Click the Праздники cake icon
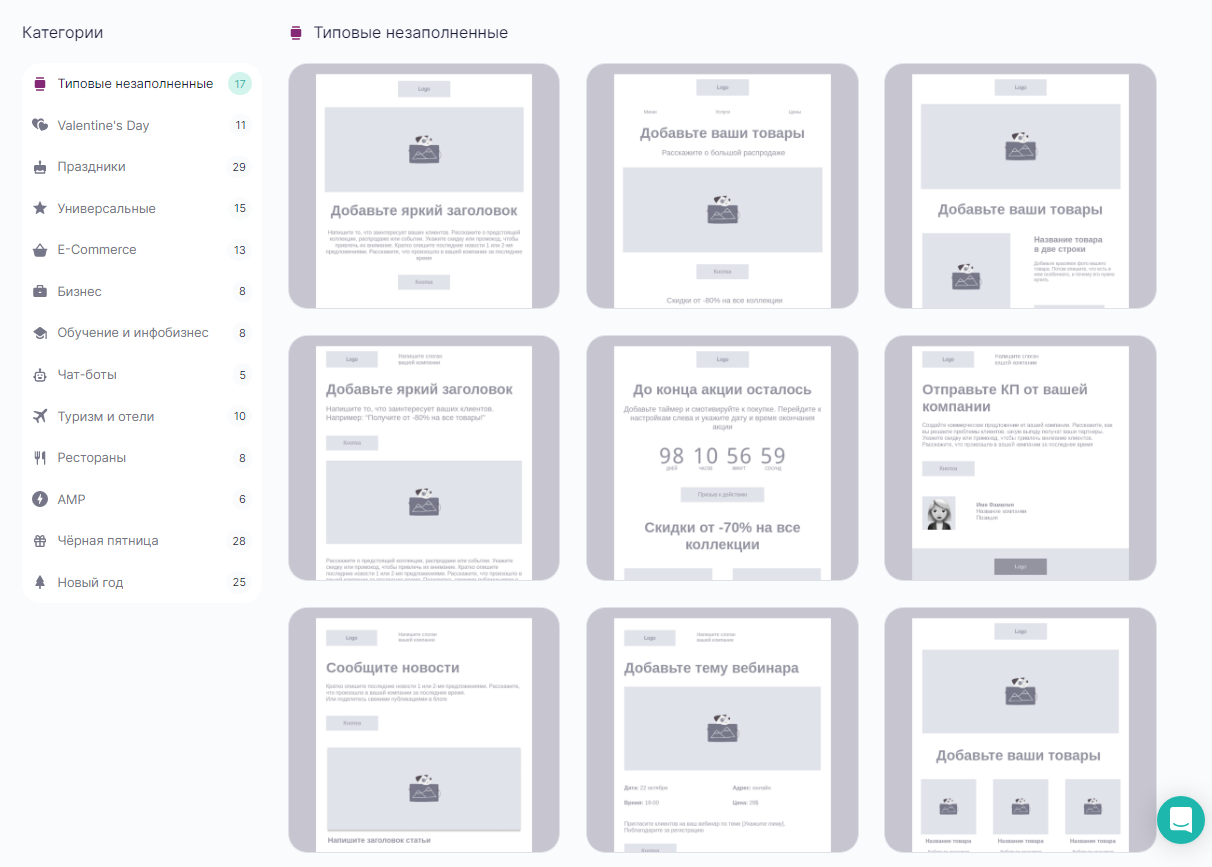Image resolution: width=1212 pixels, height=867 pixels. point(40,167)
